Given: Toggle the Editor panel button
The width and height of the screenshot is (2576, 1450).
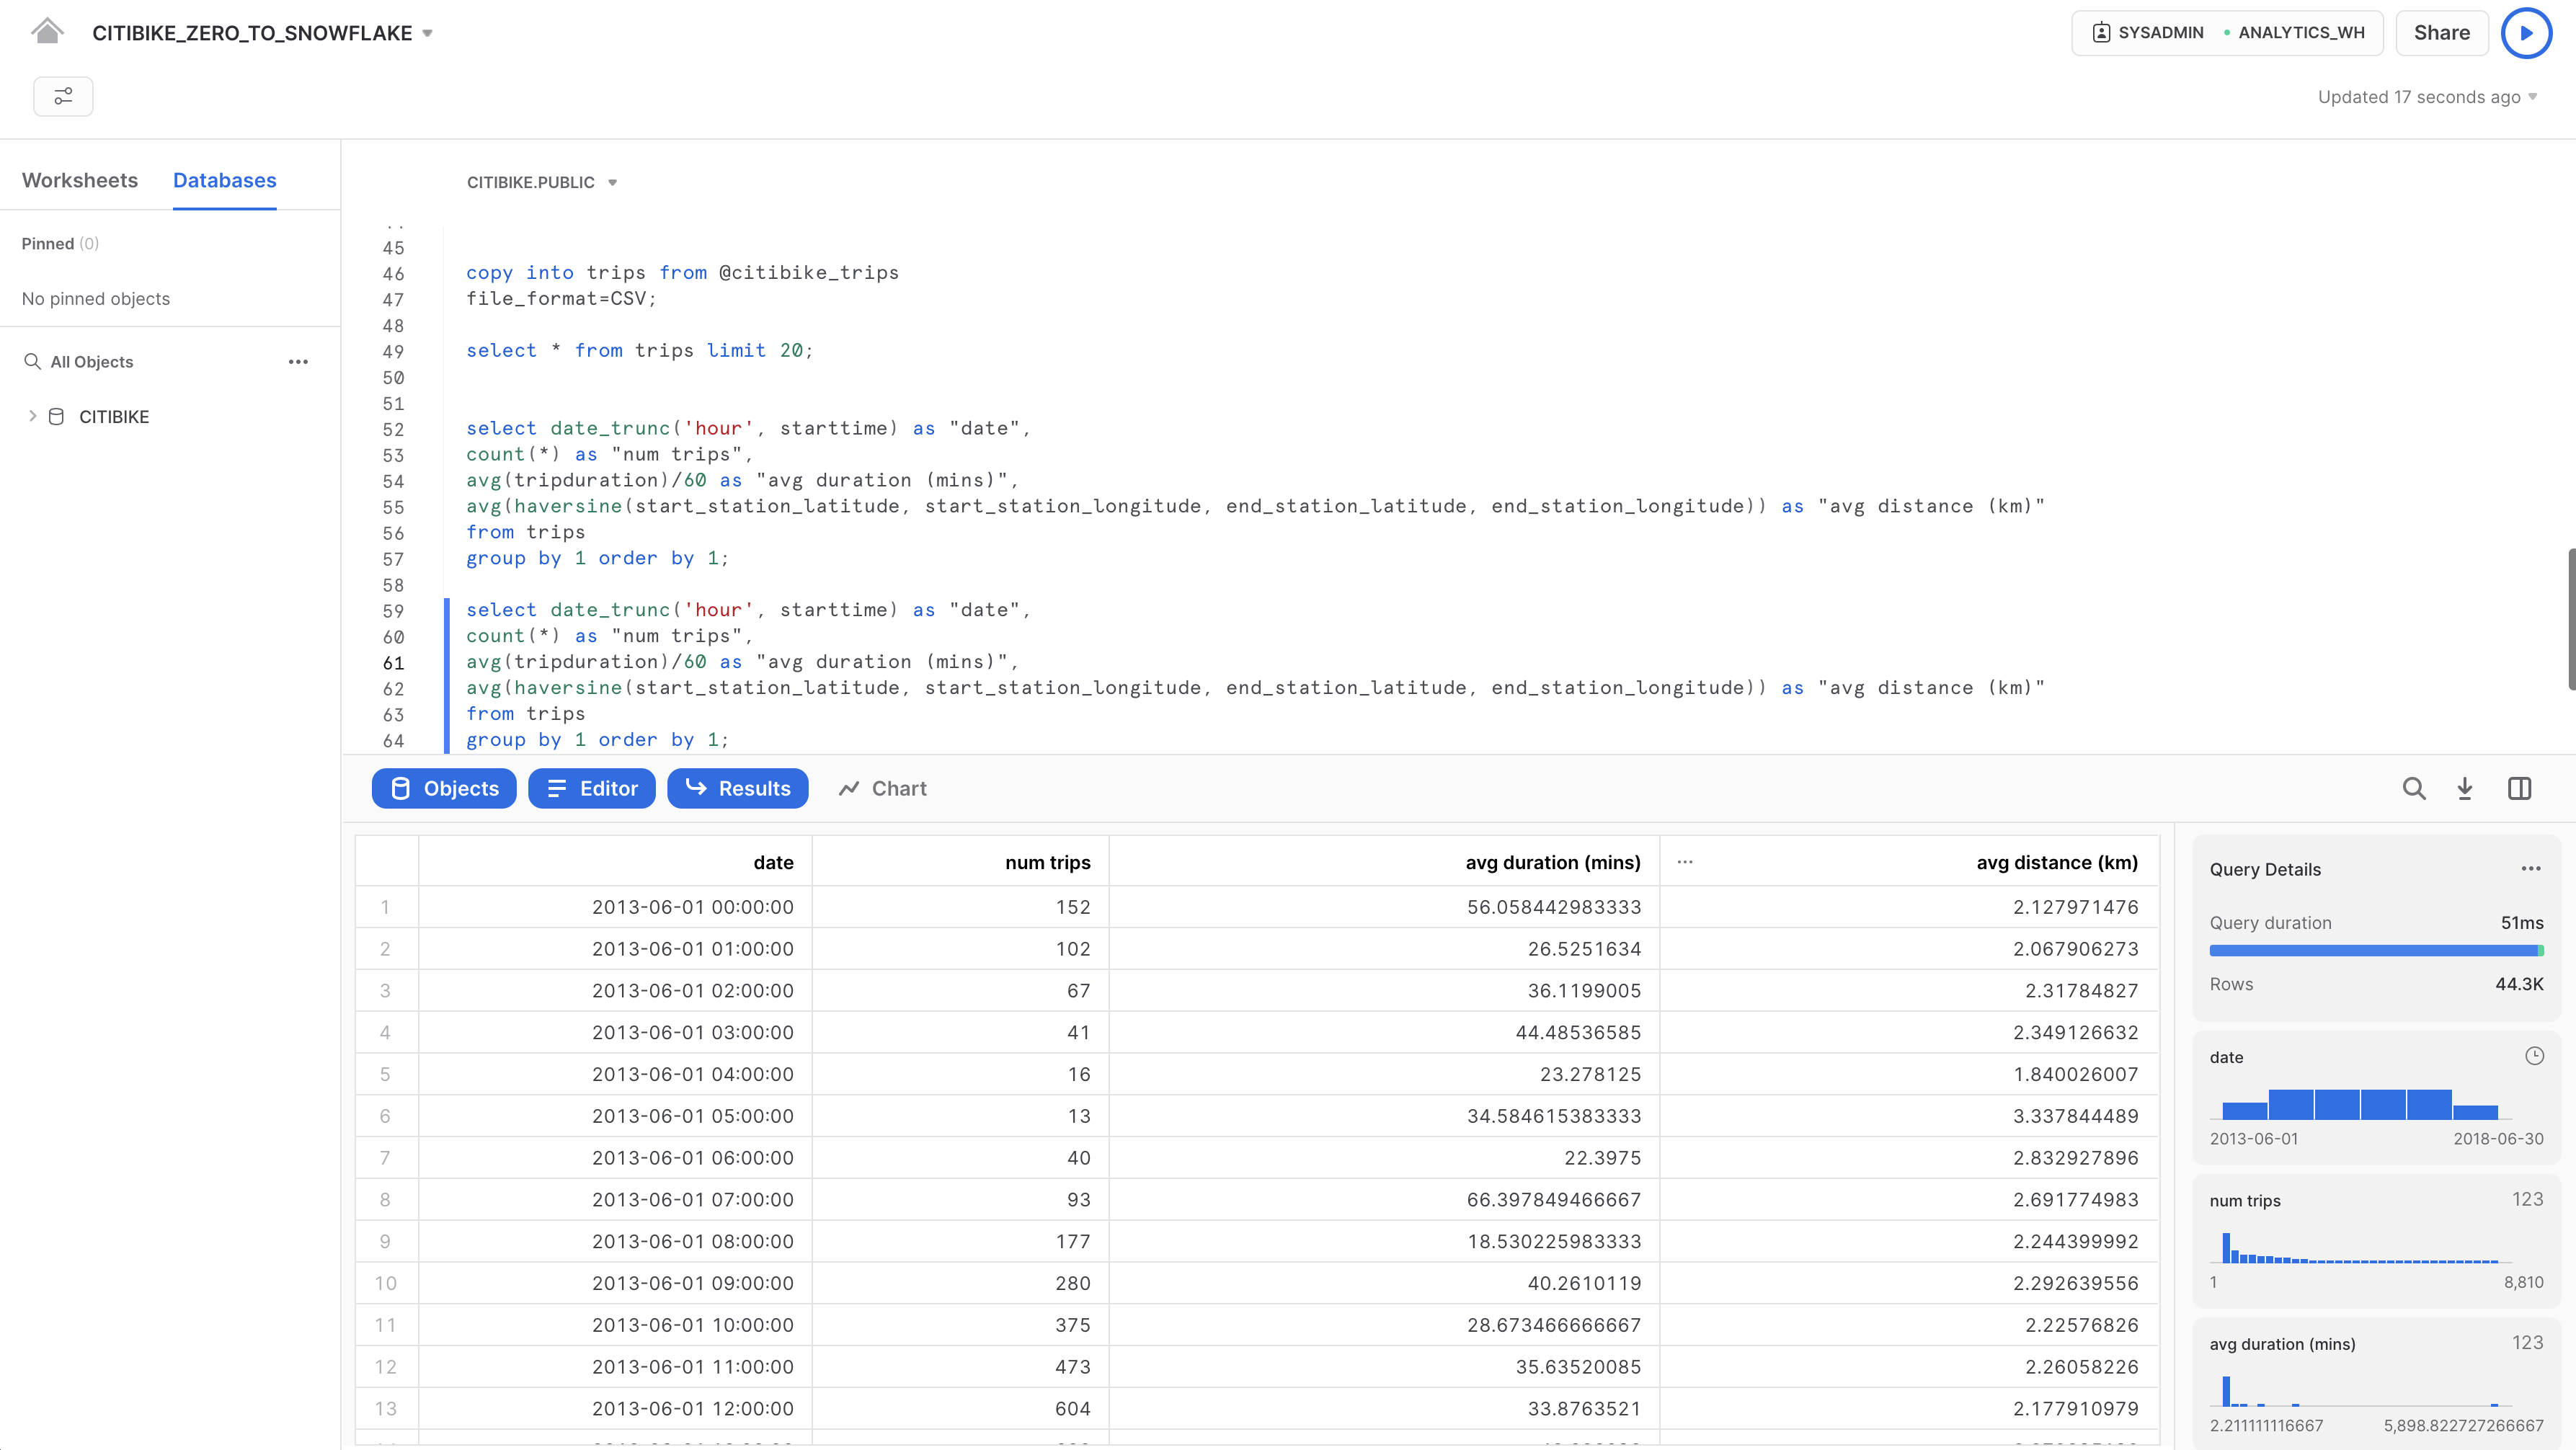Looking at the screenshot, I should coord(592,789).
